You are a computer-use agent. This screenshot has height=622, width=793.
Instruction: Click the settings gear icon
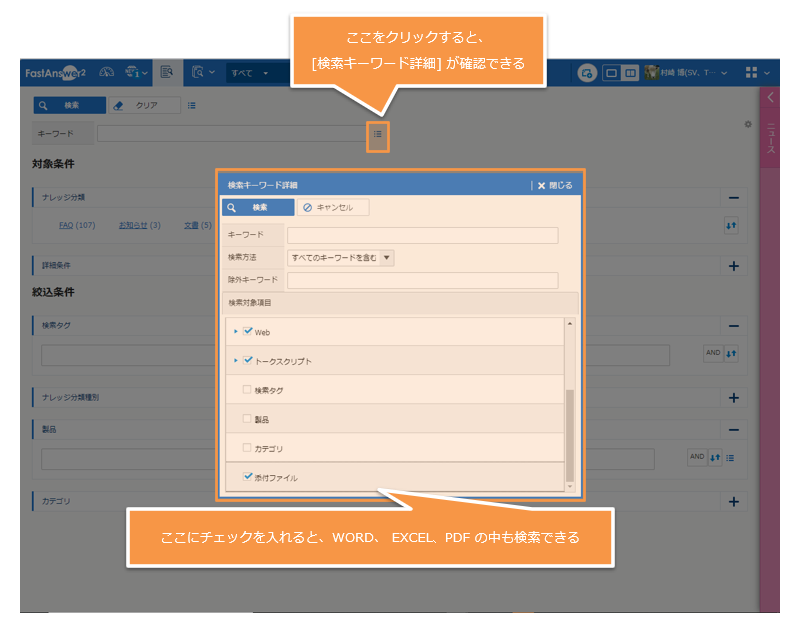(x=747, y=124)
